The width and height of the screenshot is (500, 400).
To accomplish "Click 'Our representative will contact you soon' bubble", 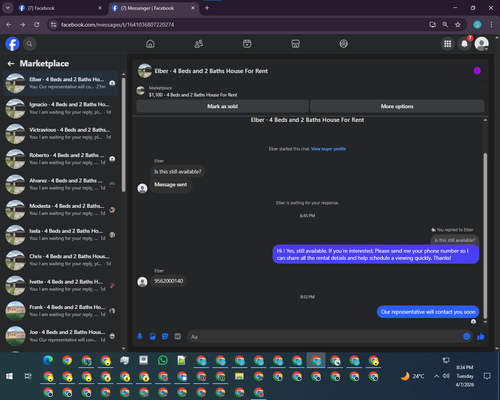I will [428, 312].
